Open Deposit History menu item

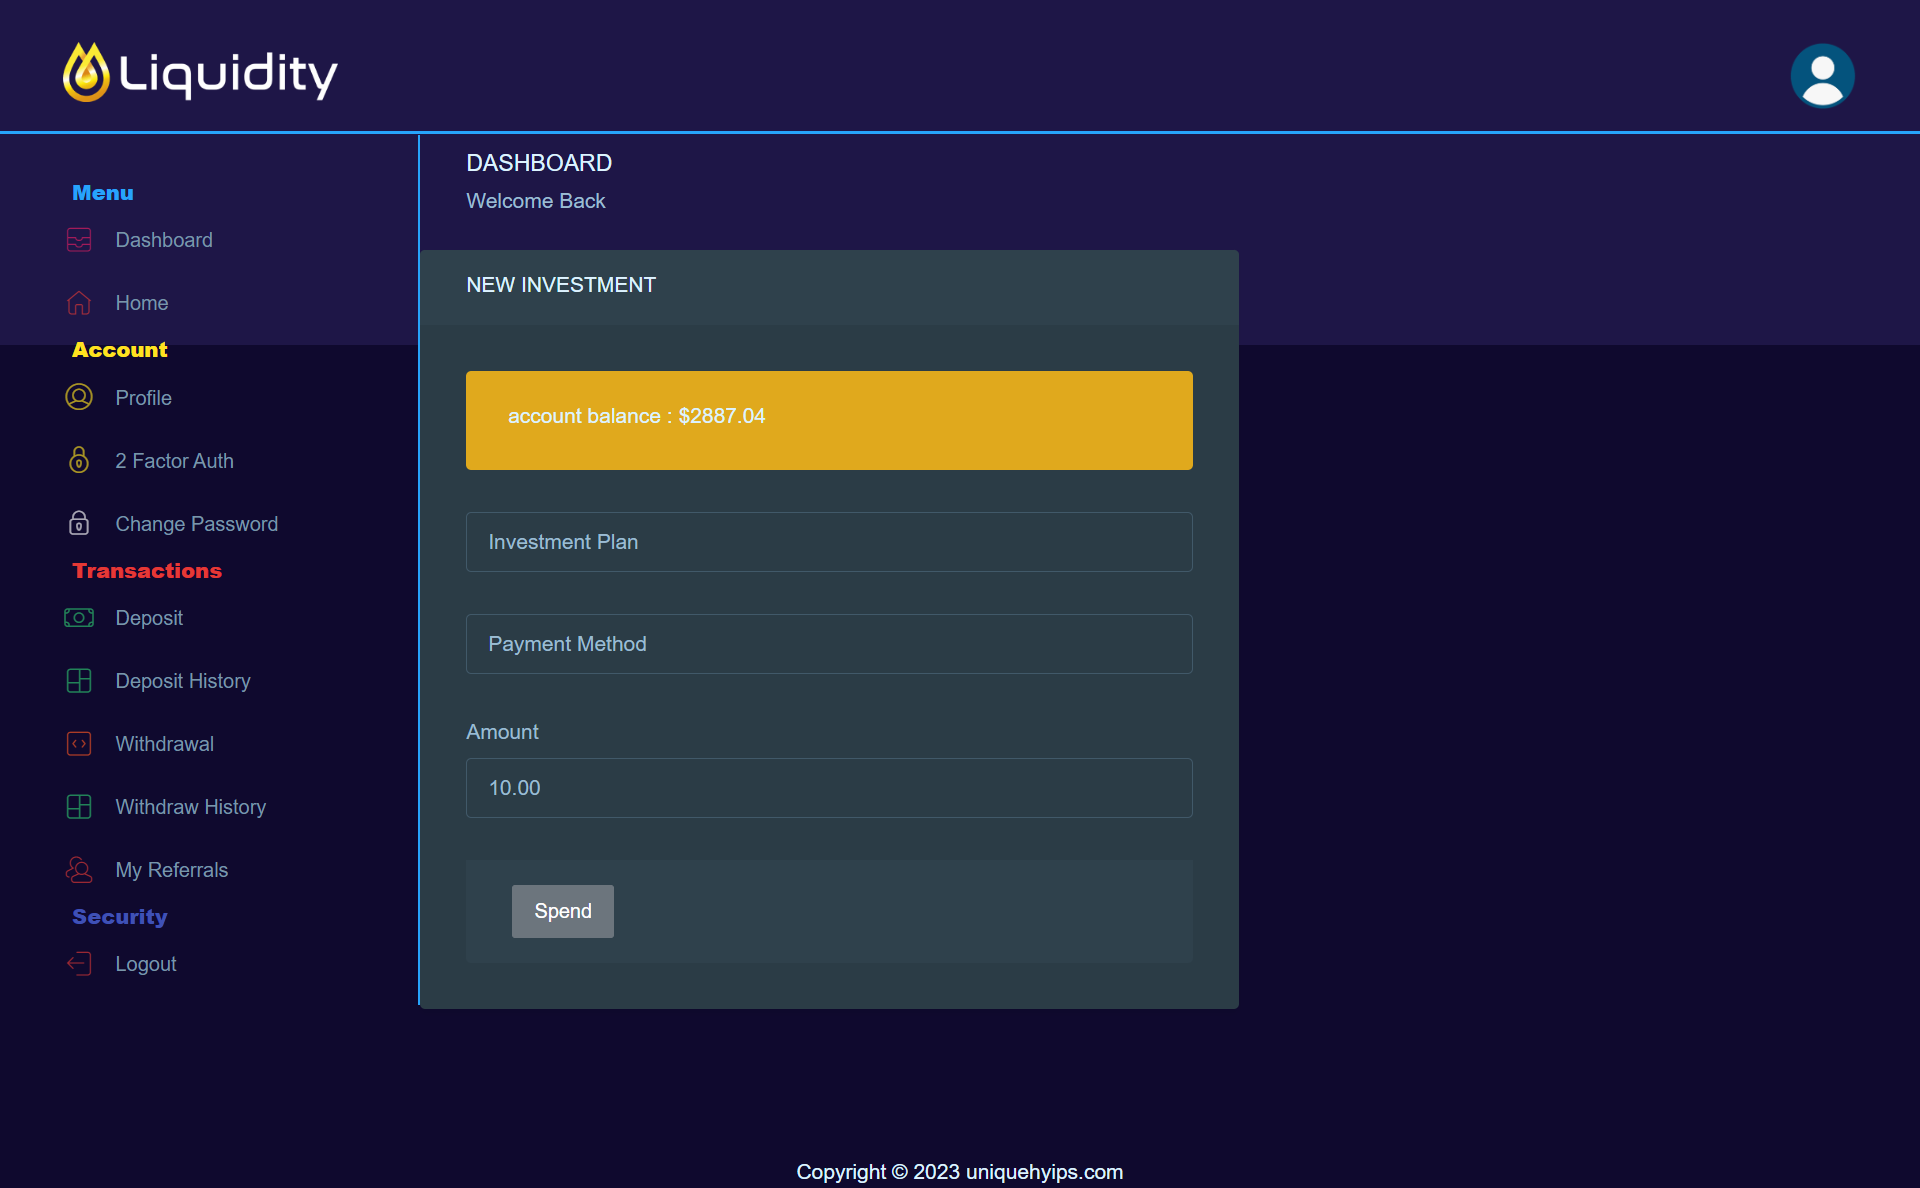[183, 681]
